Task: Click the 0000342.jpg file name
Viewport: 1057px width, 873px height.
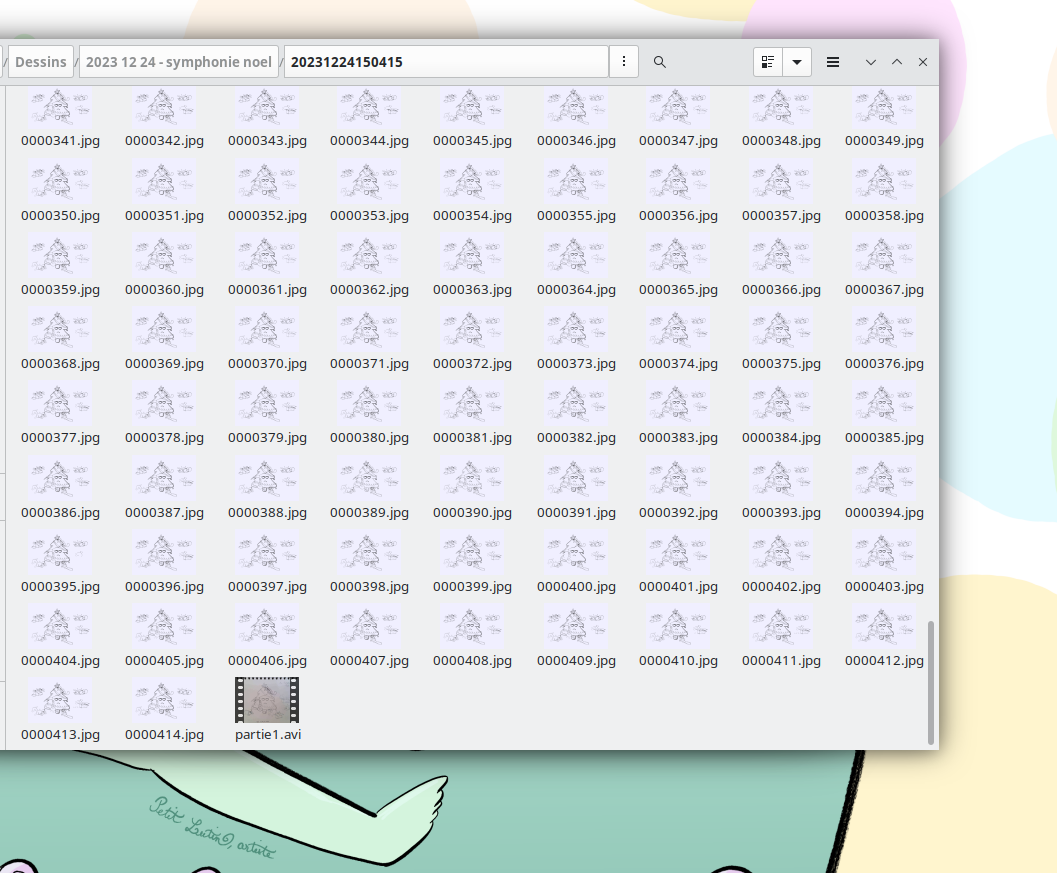Action: [164, 140]
